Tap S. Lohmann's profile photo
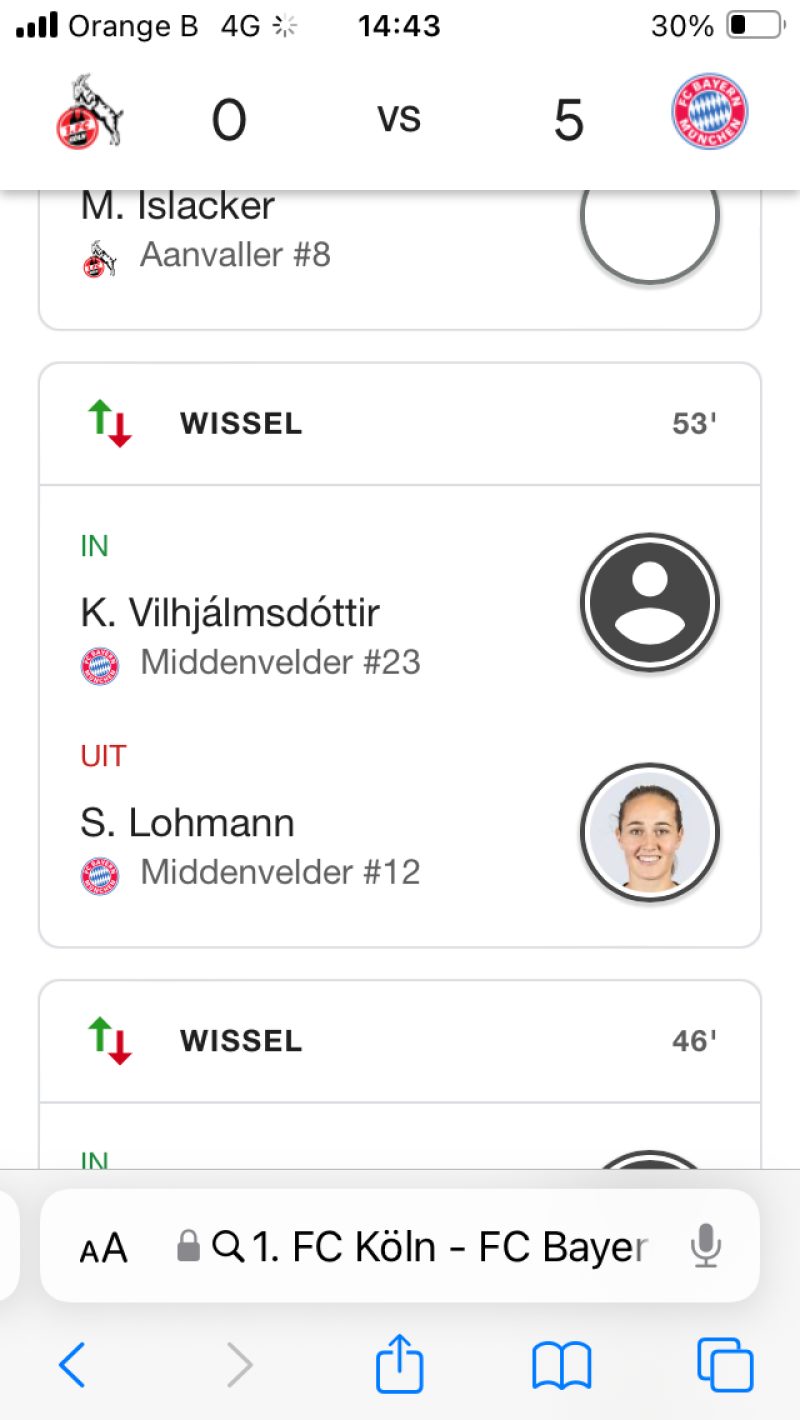 click(x=650, y=833)
